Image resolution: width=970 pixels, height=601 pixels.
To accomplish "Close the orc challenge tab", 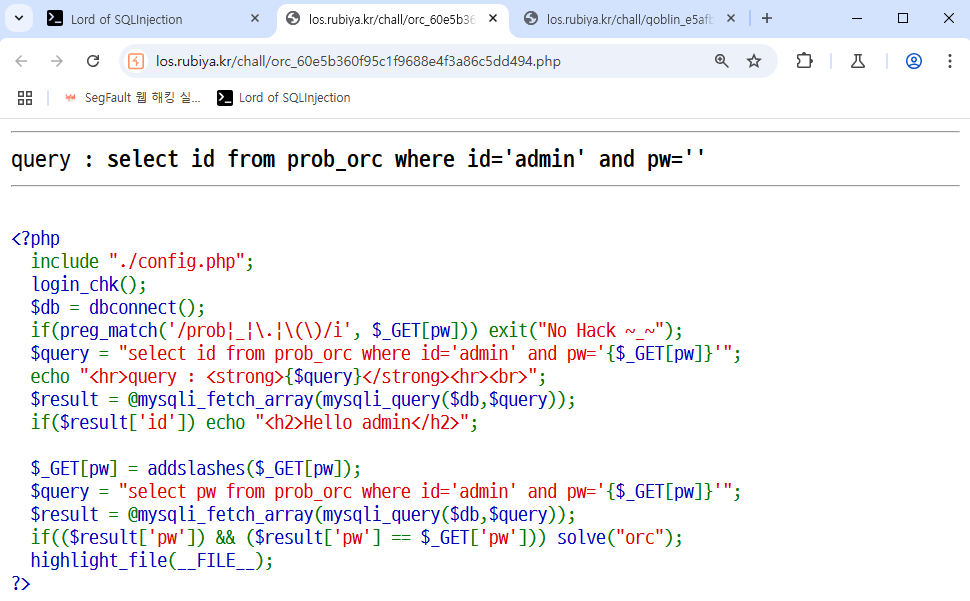I will coord(493,19).
